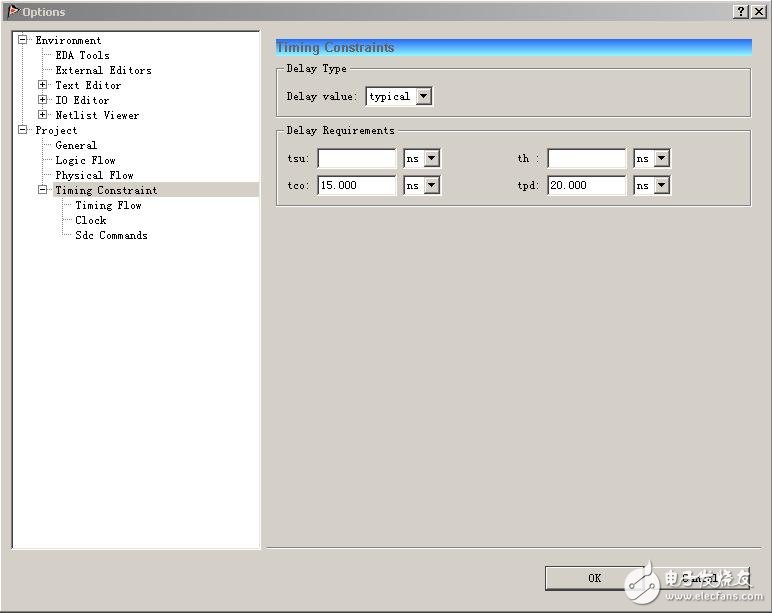Select External Editors in the tree
The width and height of the screenshot is (772, 613).
point(103,70)
